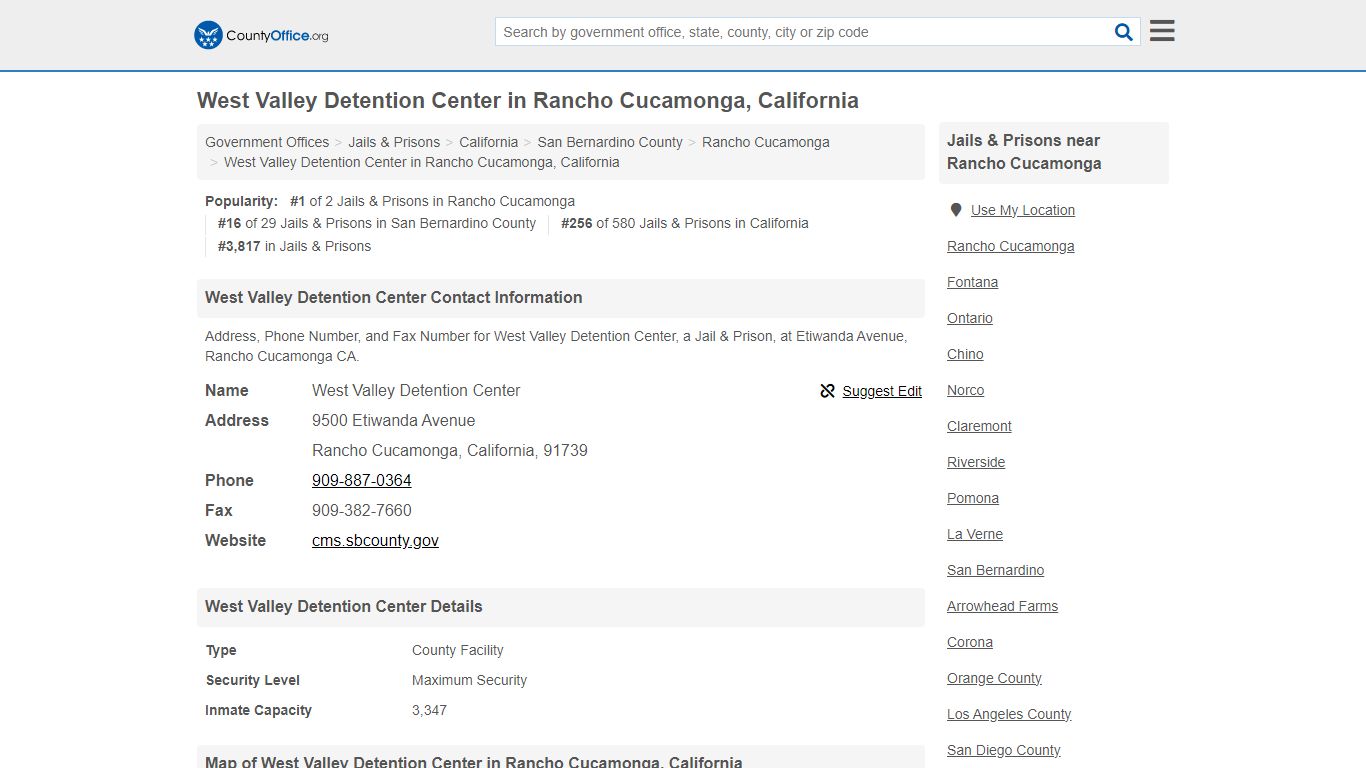Click the #256 of 580 California ranking

coord(685,223)
